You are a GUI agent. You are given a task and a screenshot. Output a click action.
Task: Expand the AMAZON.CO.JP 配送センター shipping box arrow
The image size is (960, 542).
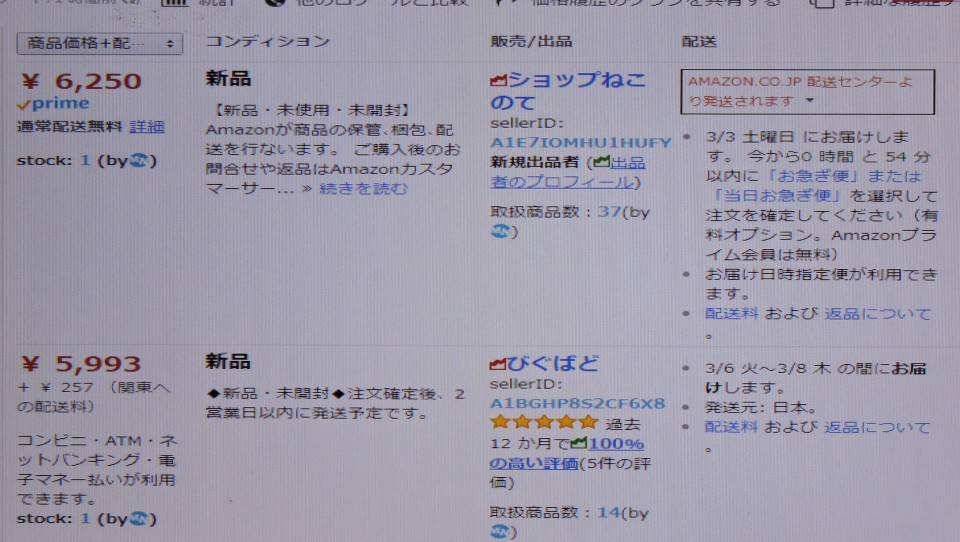(x=809, y=100)
